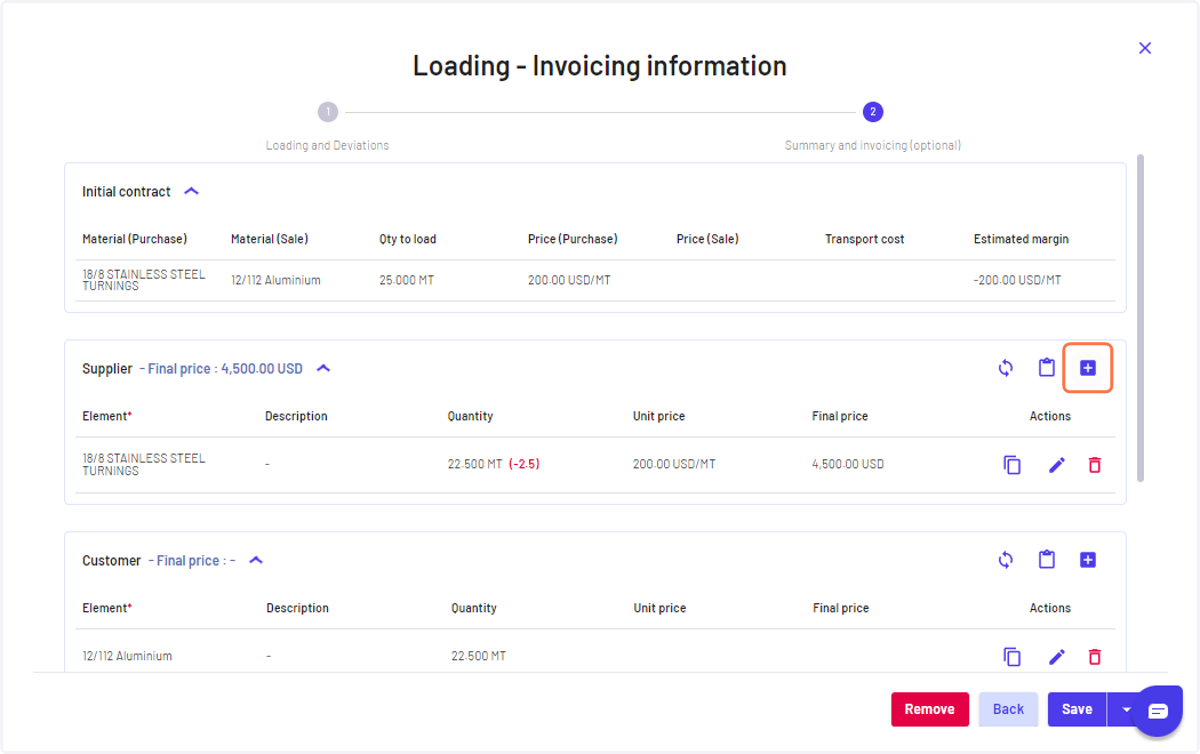Screen dimensions: 1200x754
Task: Click the -2.5 quantity deviation value
Action: [x=524, y=464]
